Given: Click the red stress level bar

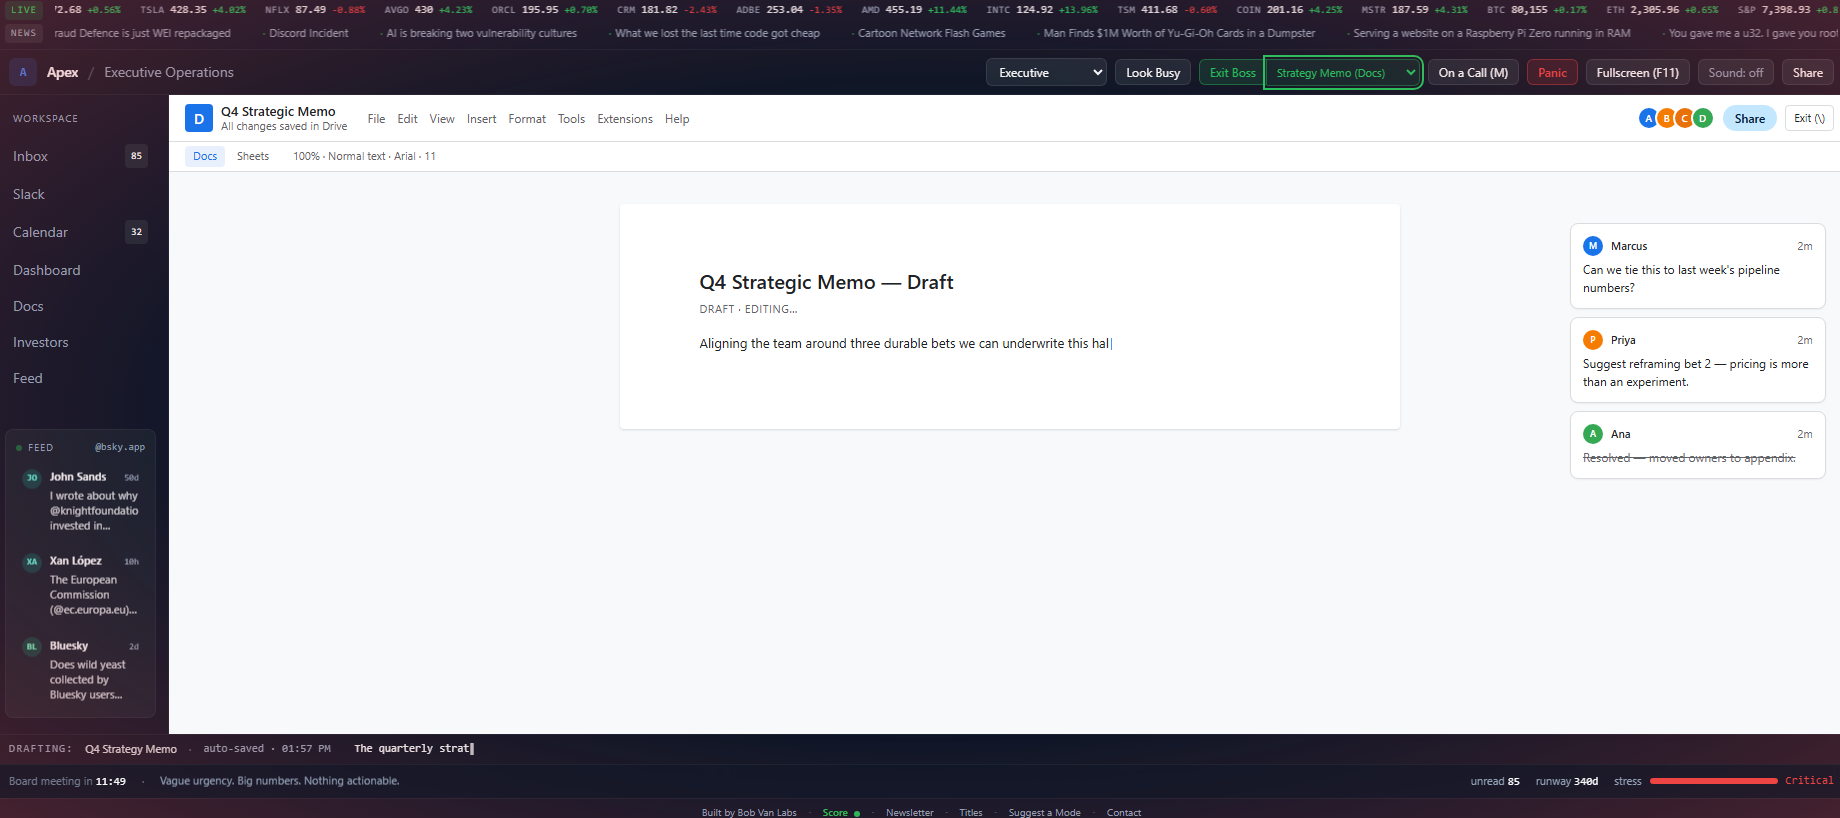Looking at the screenshot, I should pos(1713,781).
